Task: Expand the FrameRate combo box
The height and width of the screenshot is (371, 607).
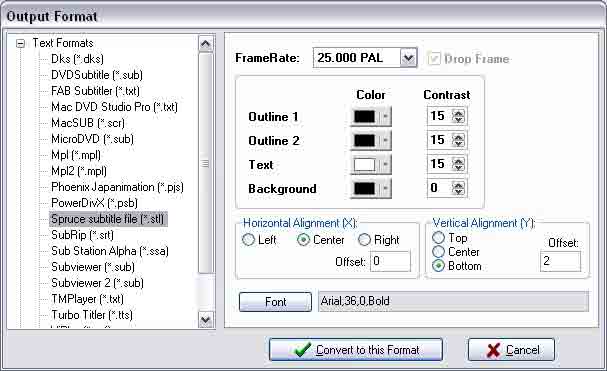Action: click(x=408, y=58)
